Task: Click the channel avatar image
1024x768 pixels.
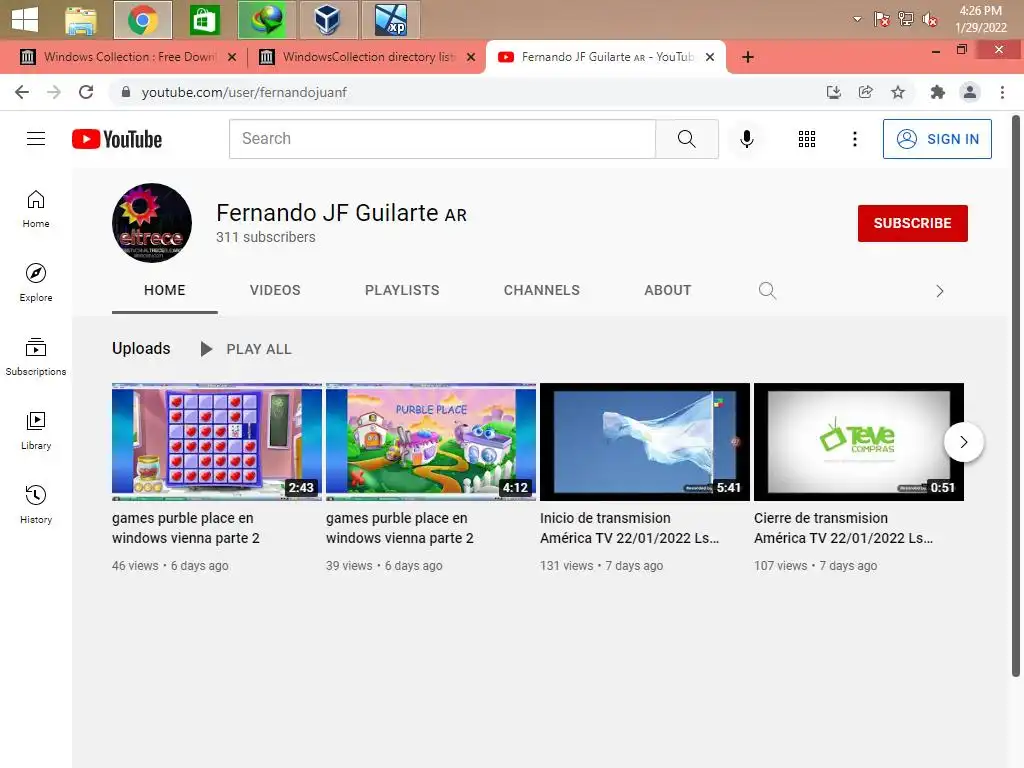Action: pyautogui.click(x=152, y=223)
